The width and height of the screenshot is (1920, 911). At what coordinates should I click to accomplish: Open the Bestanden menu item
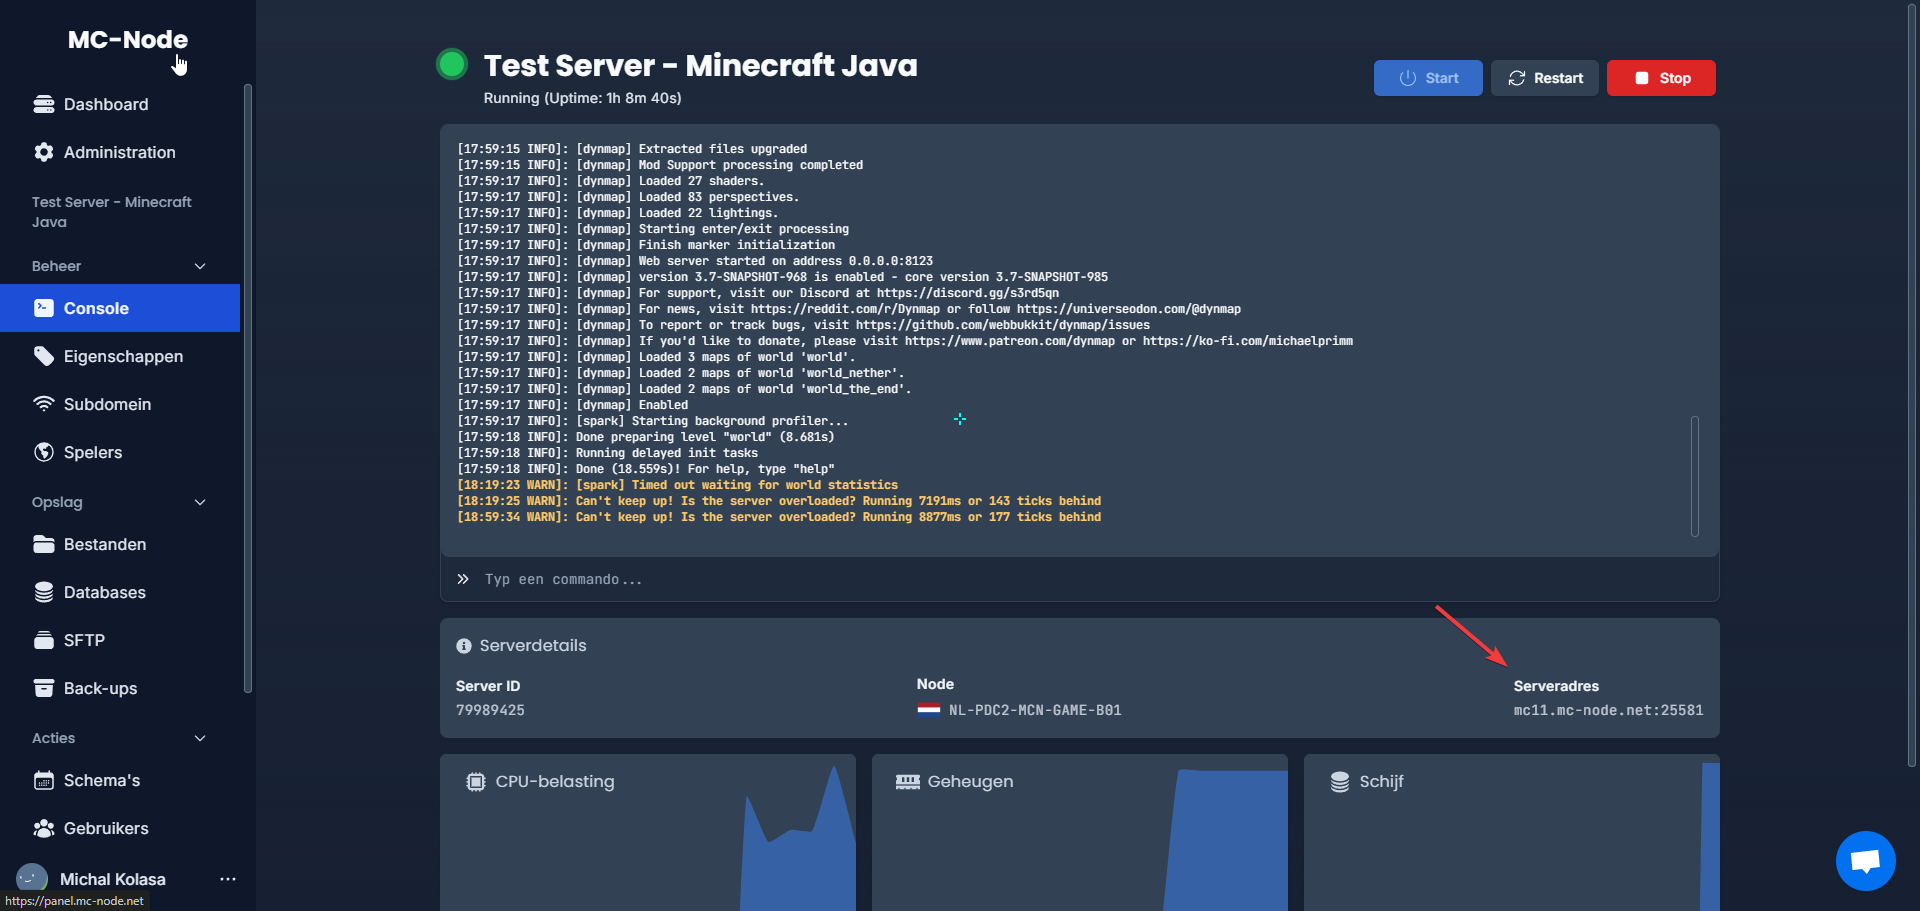(120, 544)
